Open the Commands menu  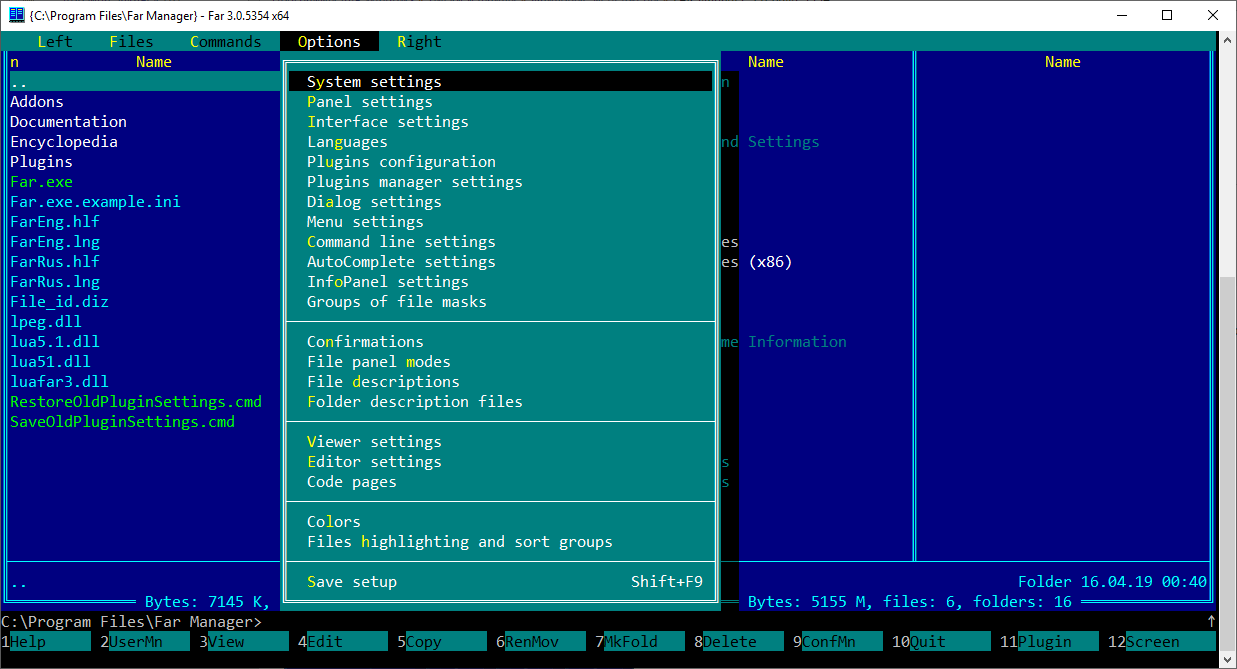pos(225,42)
